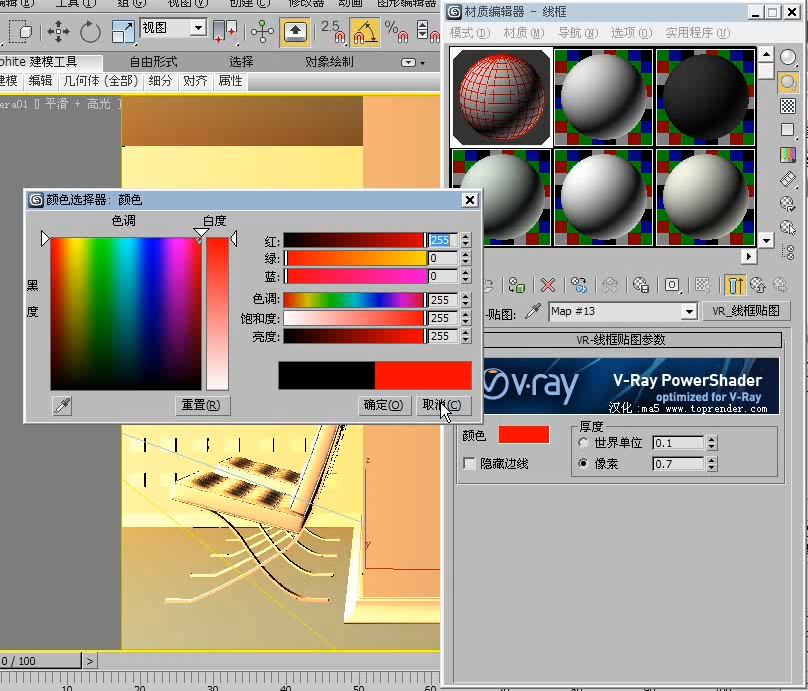Image resolution: width=808 pixels, height=691 pixels.
Task: Click the 确定 button in color selector
Action: [384, 405]
